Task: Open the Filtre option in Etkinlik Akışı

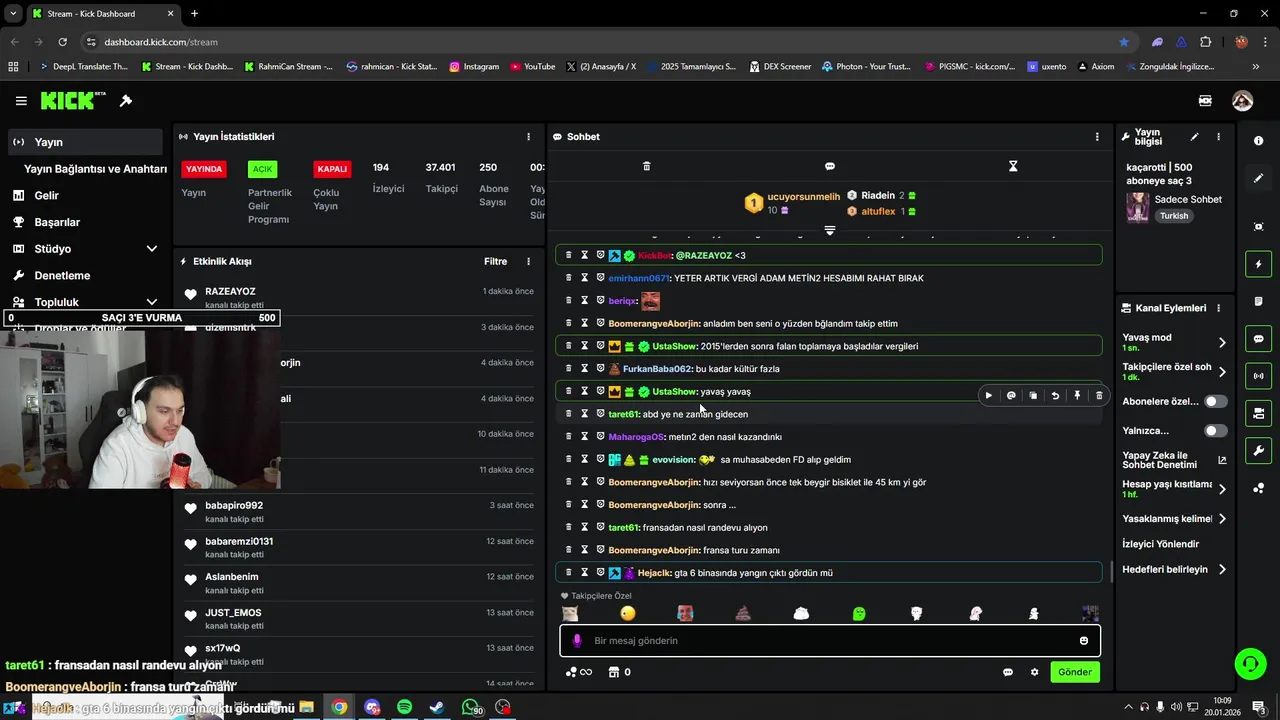Action: coord(495,262)
